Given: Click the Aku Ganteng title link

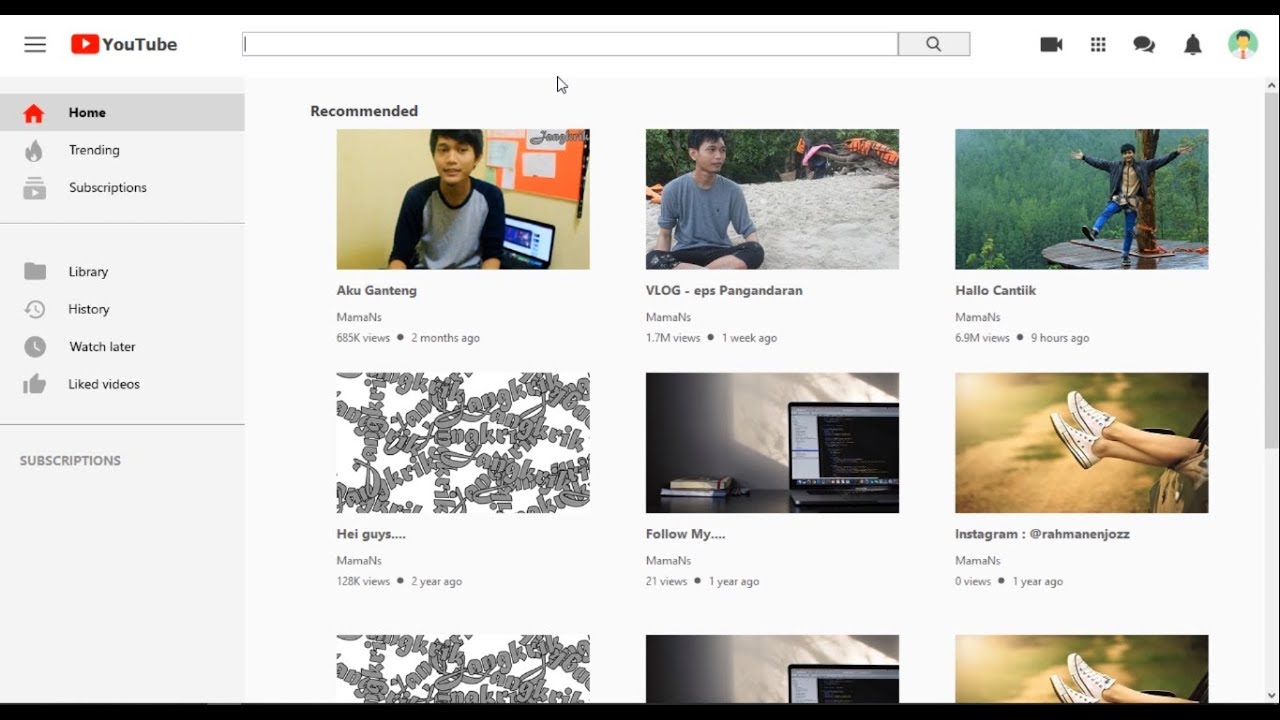Looking at the screenshot, I should pyautogui.click(x=377, y=291).
